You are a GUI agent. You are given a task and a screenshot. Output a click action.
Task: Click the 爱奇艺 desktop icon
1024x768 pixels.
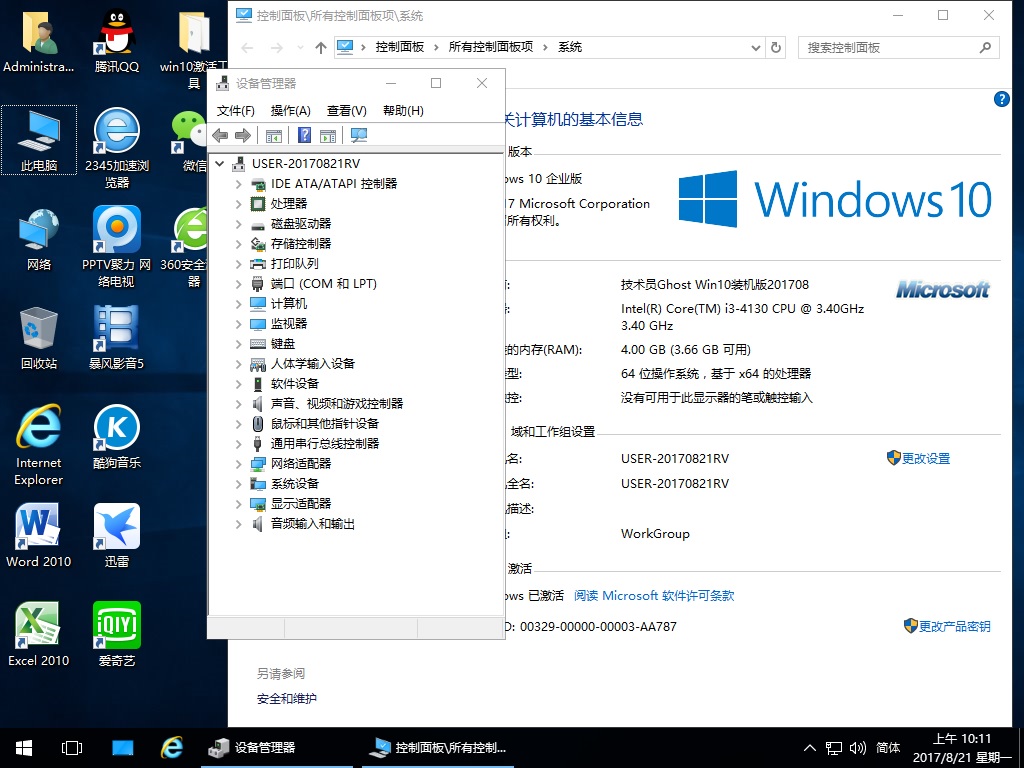pyautogui.click(x=117, y=634)
